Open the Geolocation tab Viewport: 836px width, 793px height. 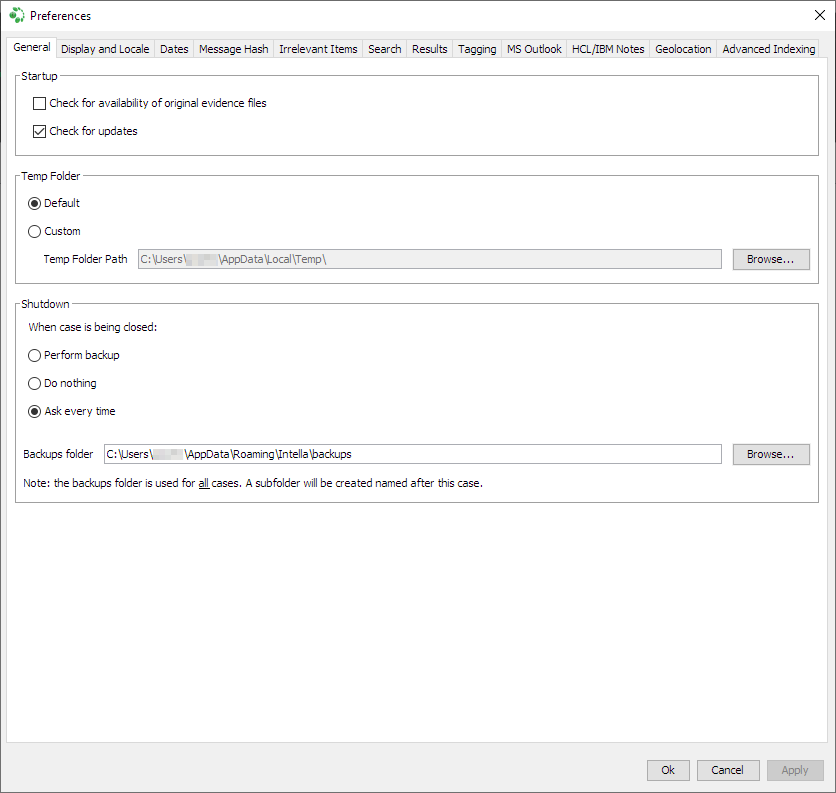(x=683, y=49)
